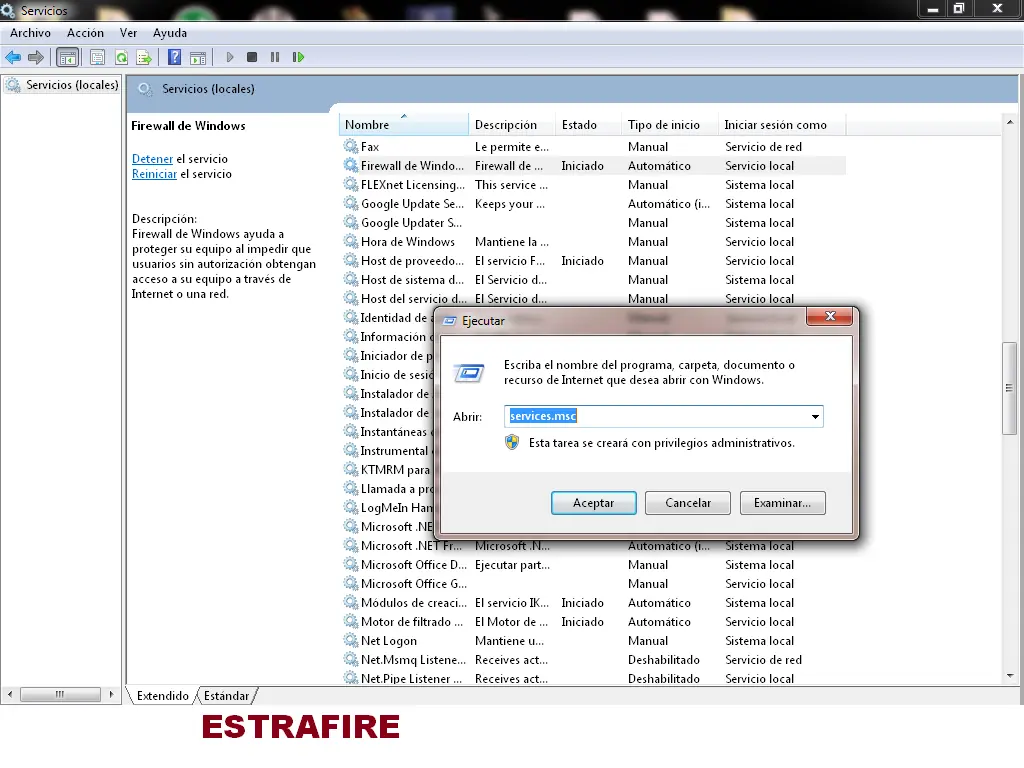
Task: Click the Detener service link
Action: [152, 159]
